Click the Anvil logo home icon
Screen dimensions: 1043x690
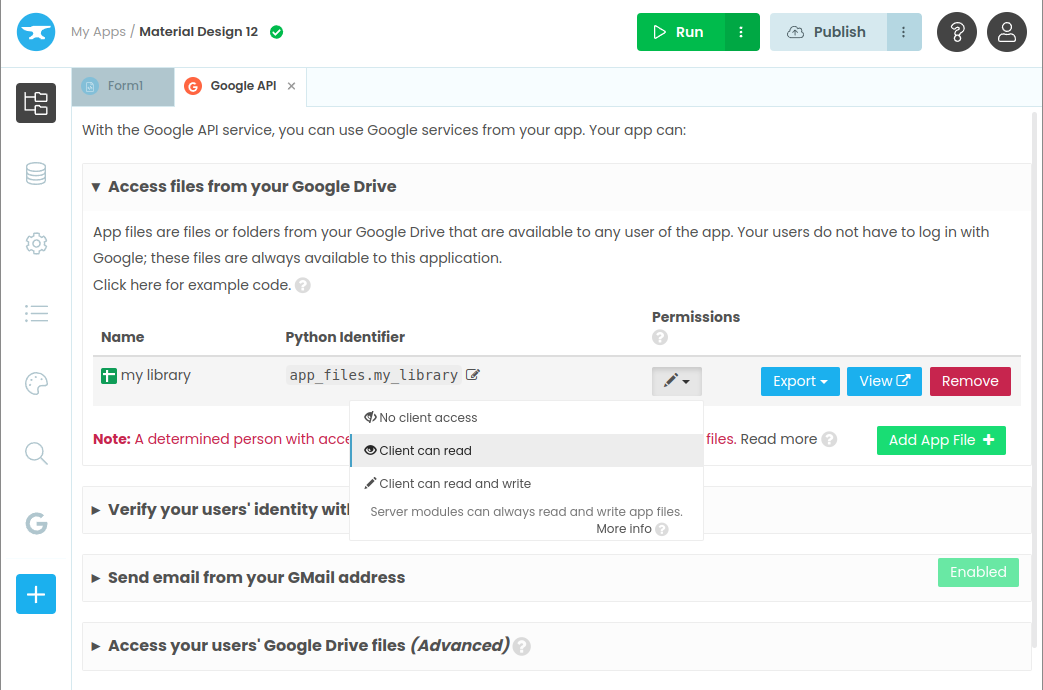(36, 32)
